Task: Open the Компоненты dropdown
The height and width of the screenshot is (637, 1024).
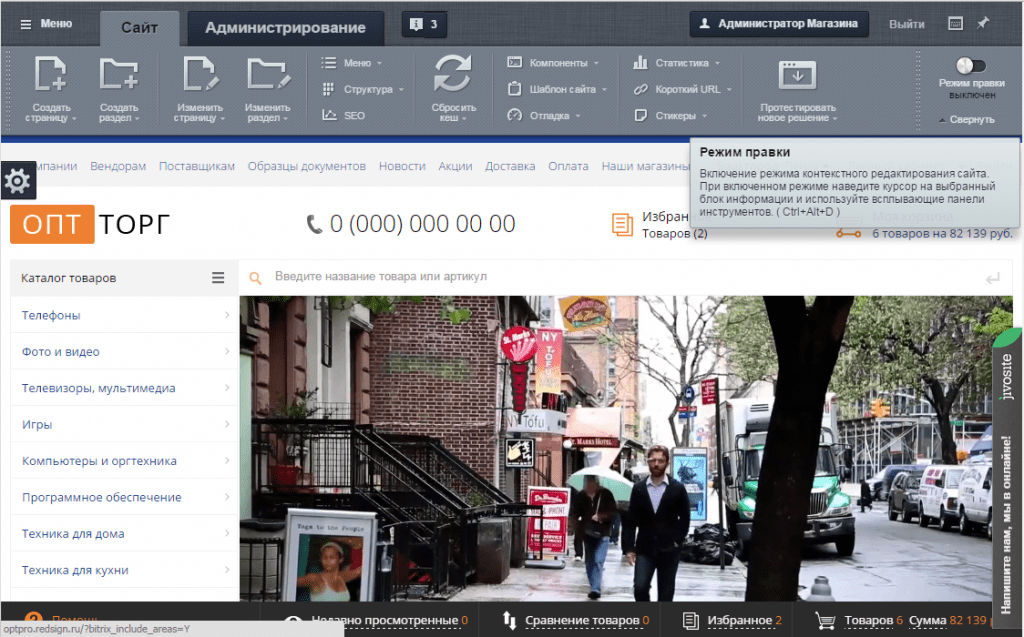Action: coord(553,63)
